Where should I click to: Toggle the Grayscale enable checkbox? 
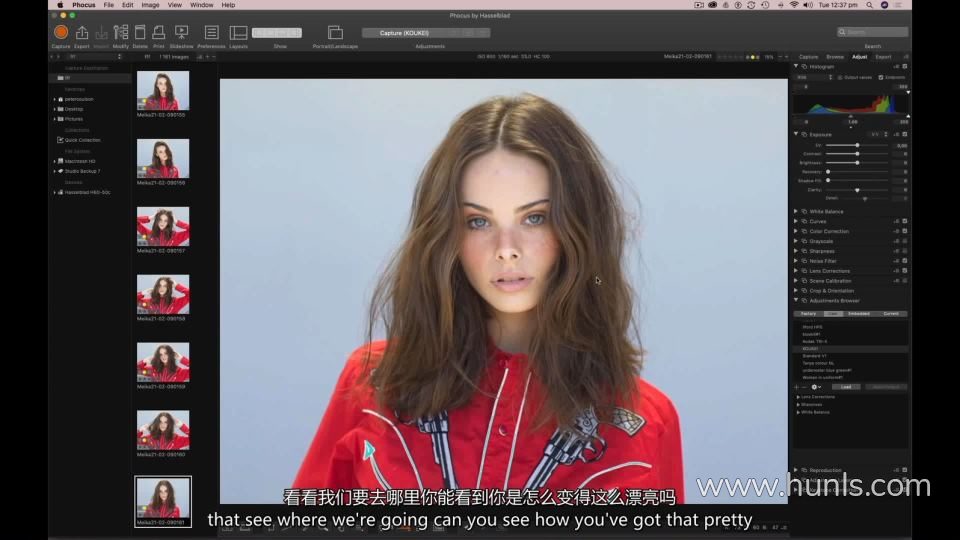point(905,241)
